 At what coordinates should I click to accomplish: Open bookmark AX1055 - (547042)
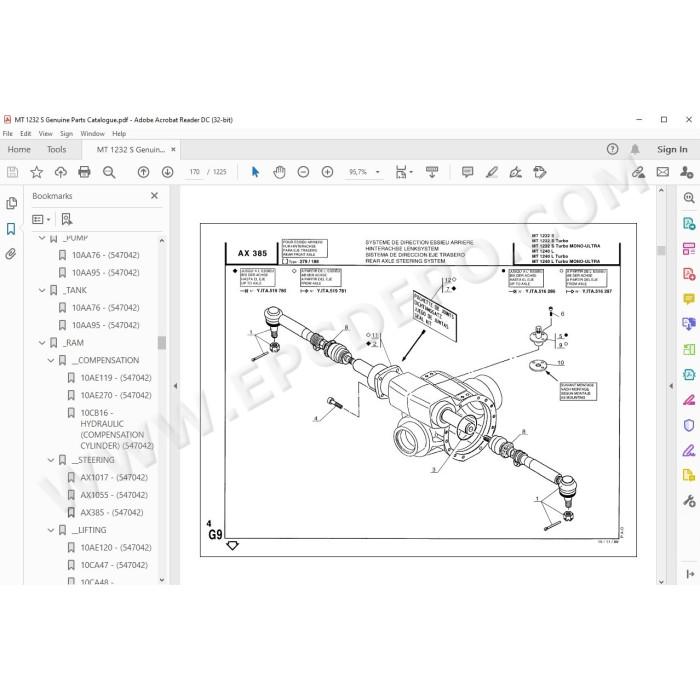coord(114,495)
